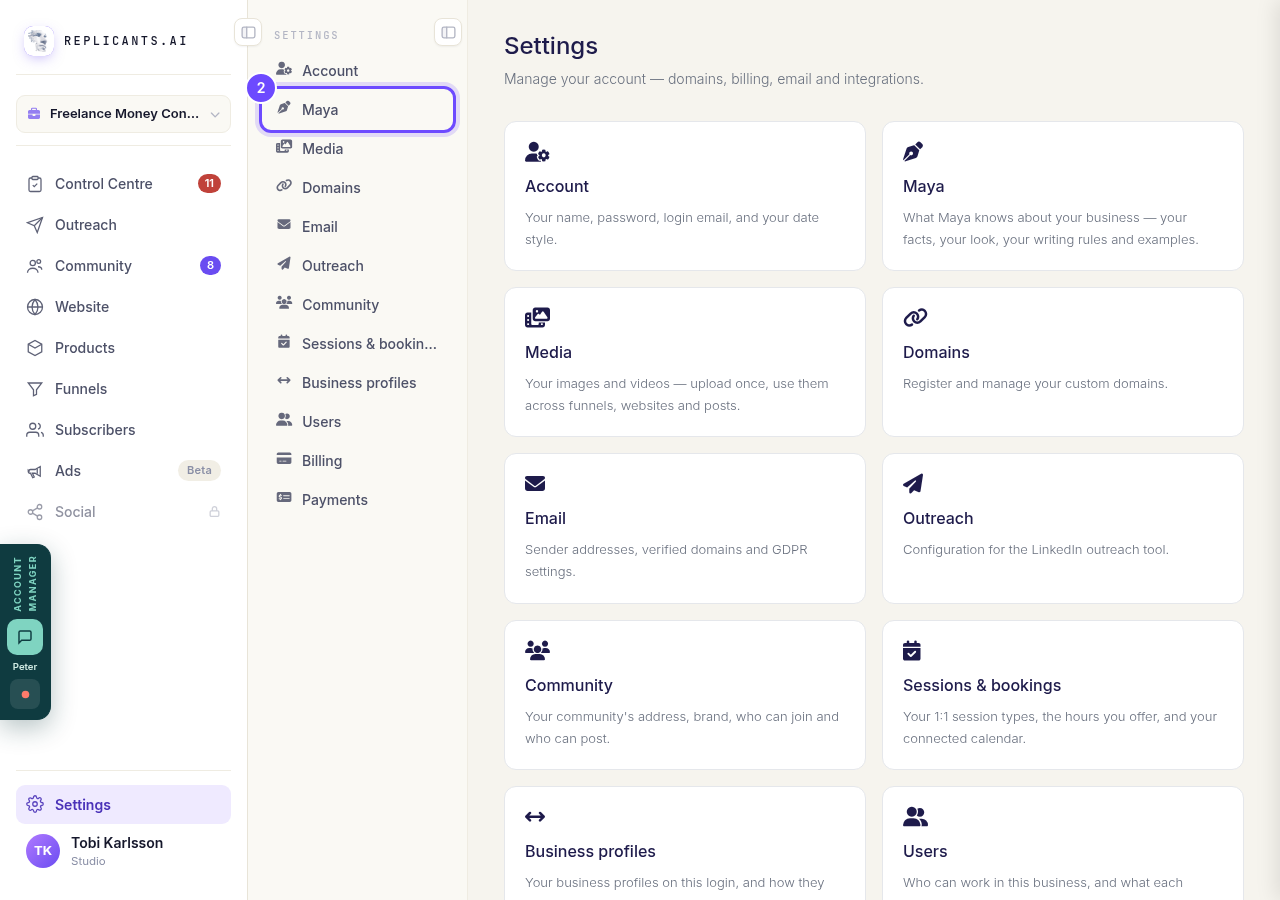Open the Freelance Money business switcher dropdown

(x=123, y=114)
